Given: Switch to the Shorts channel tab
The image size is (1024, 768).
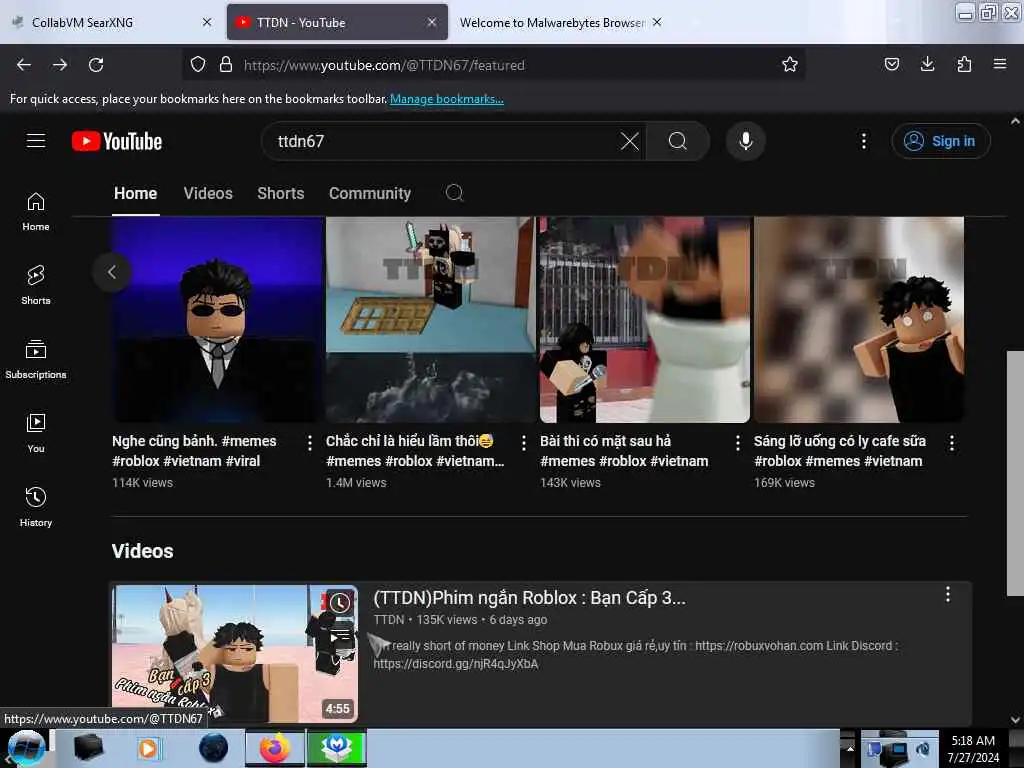Looking at the screenshot, I should tap(281, 193).
